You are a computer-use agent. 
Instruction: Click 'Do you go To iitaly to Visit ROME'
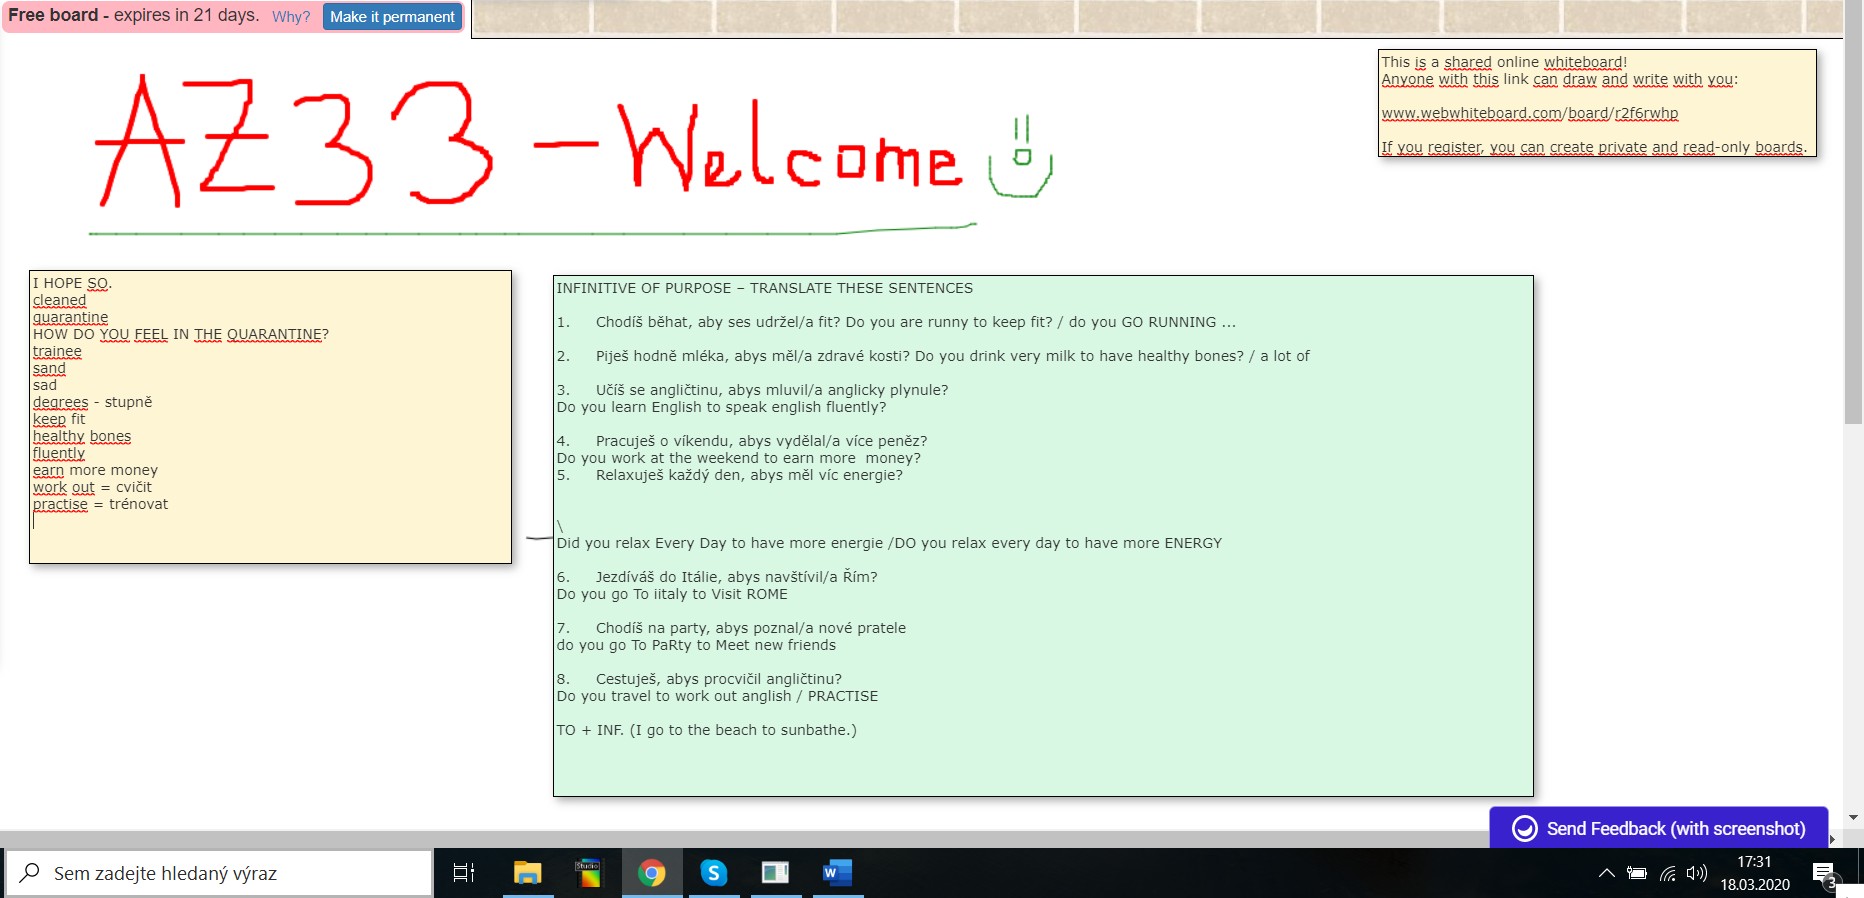(x=672, y=594)
